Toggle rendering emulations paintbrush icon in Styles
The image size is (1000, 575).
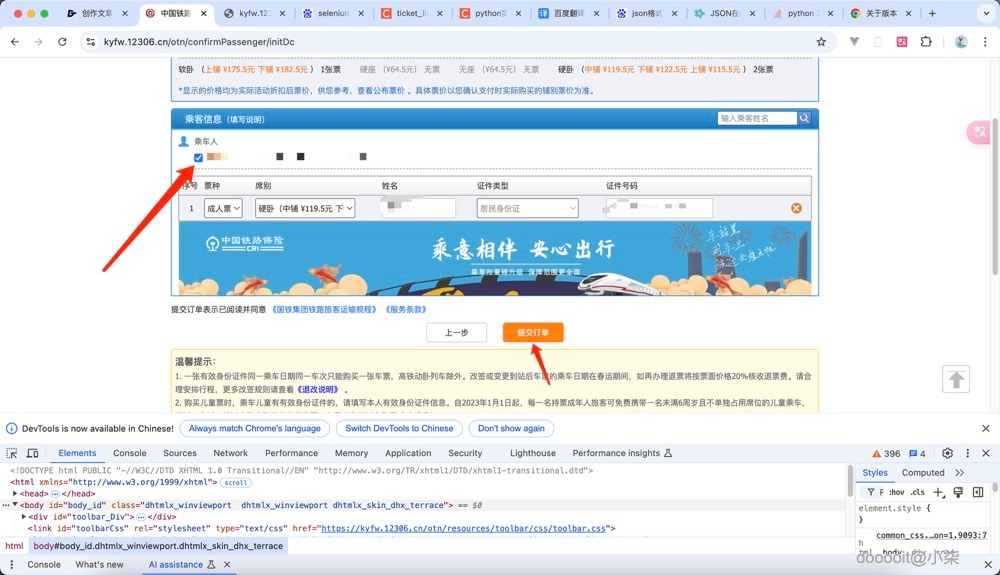tap(958, 492)
